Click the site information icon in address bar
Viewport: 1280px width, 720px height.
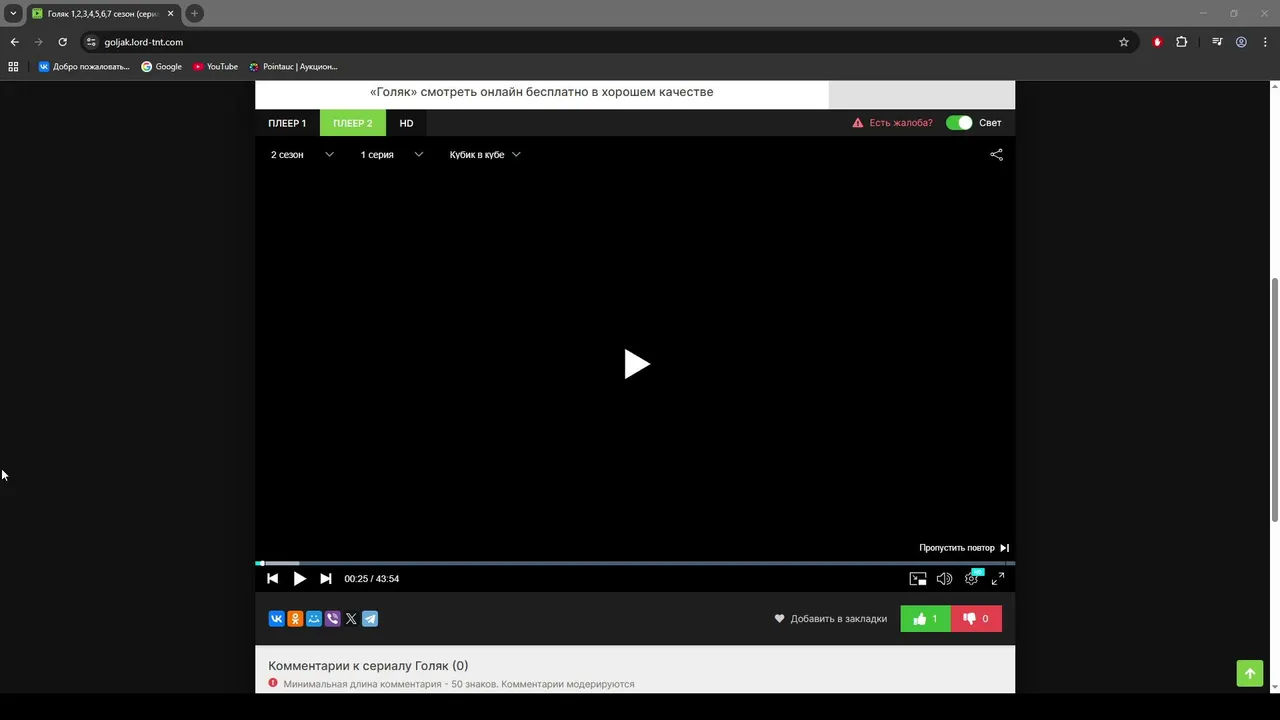point(91,42)
